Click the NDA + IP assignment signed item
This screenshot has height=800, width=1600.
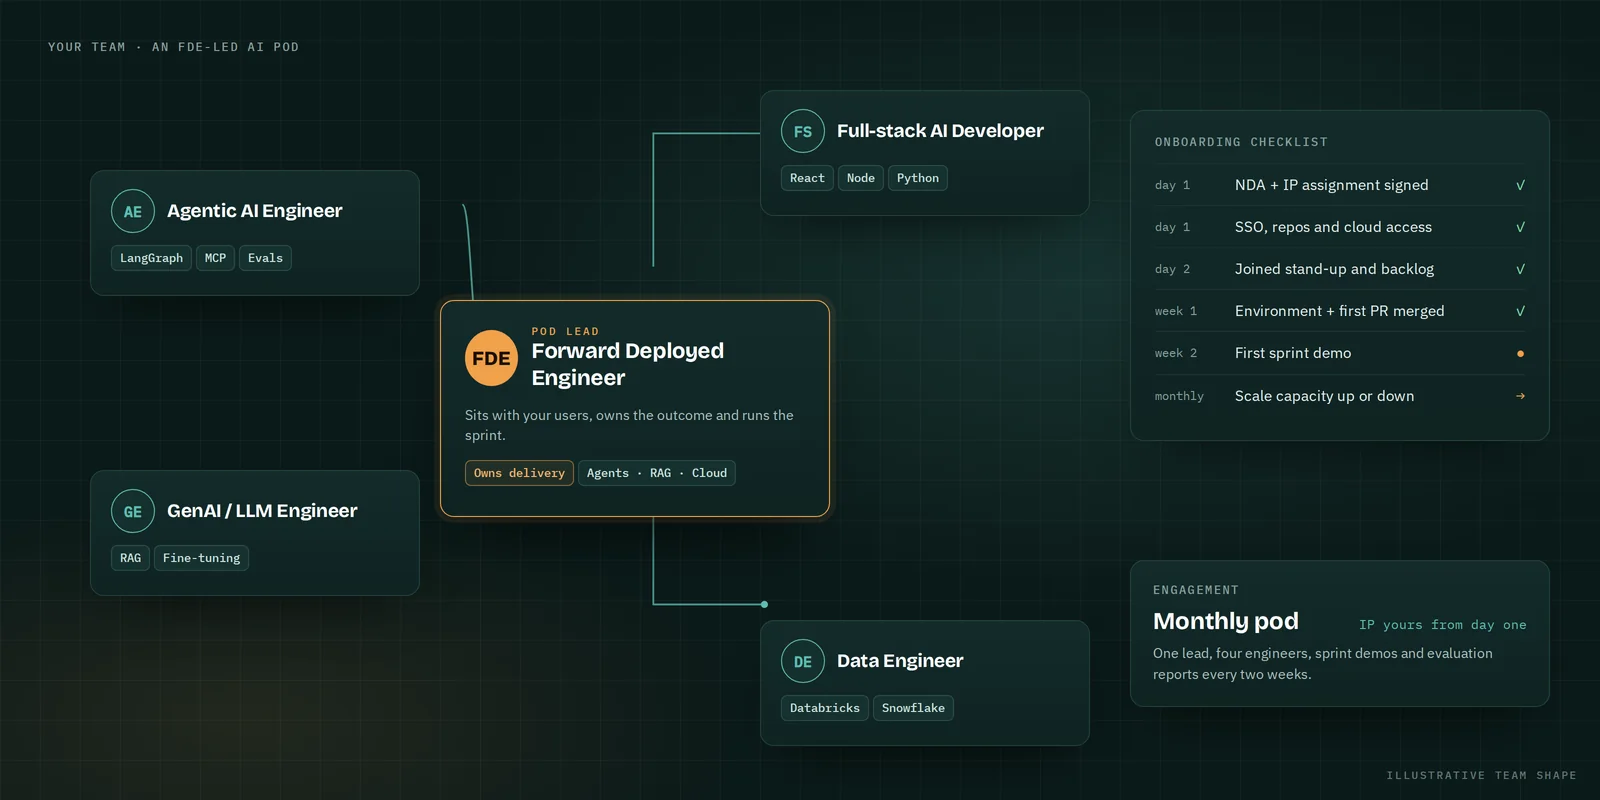1332,185
